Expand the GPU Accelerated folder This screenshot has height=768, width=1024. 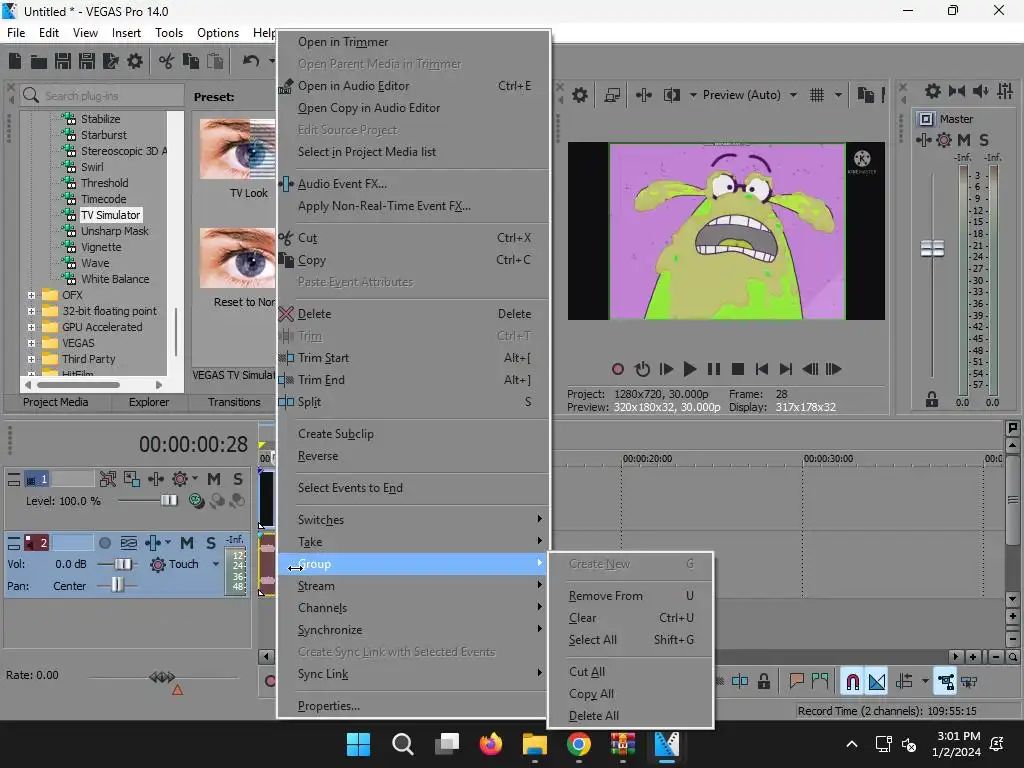click(31, 327)
